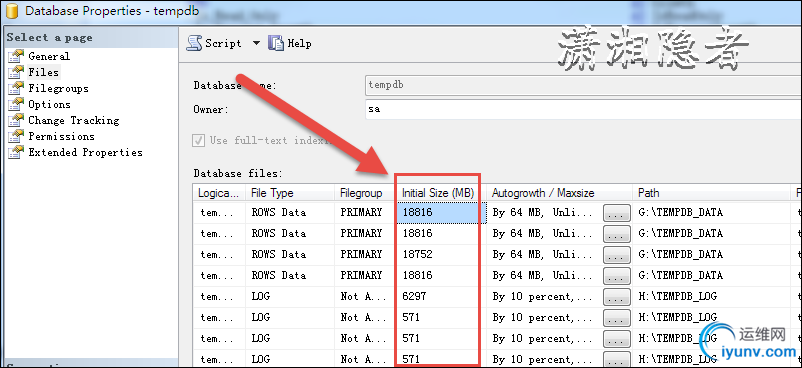Open autogrowth button for first 571 LOG row
The width and height of the screenshot is (802, 368).
617,318
